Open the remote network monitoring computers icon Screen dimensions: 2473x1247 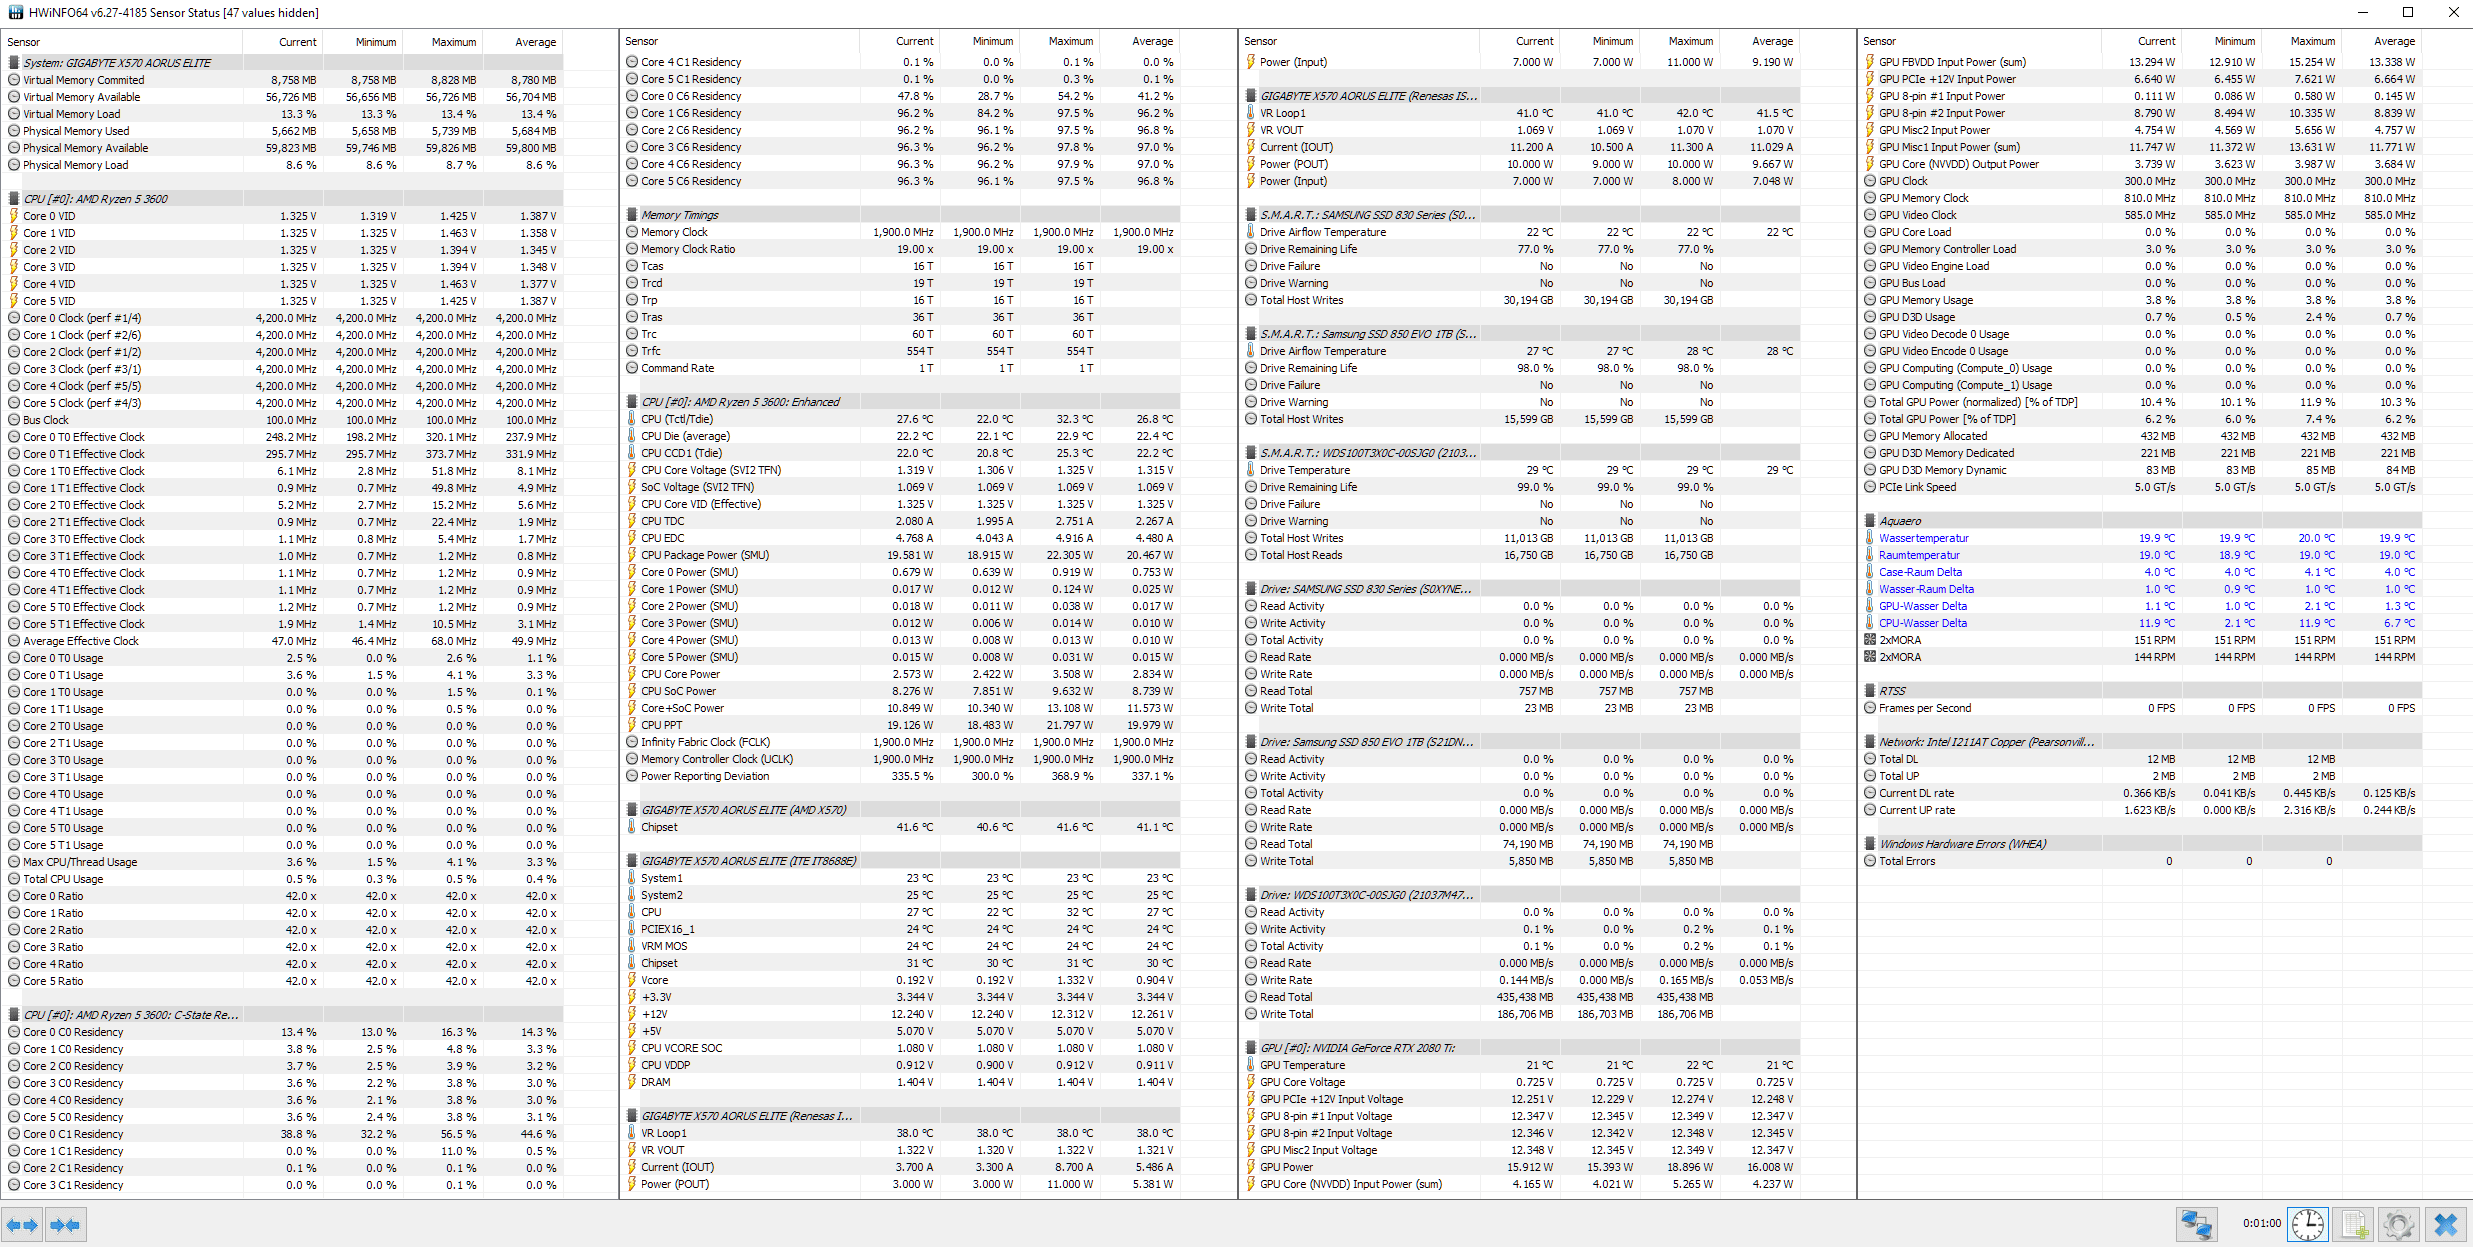coord(2196,1224)
